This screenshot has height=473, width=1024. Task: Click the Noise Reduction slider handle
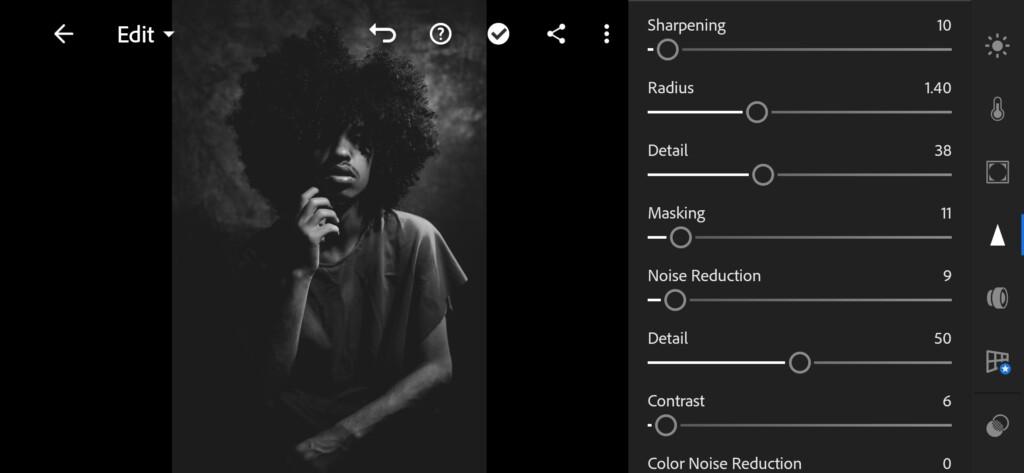pyautogui.click(x=675, y=301)
